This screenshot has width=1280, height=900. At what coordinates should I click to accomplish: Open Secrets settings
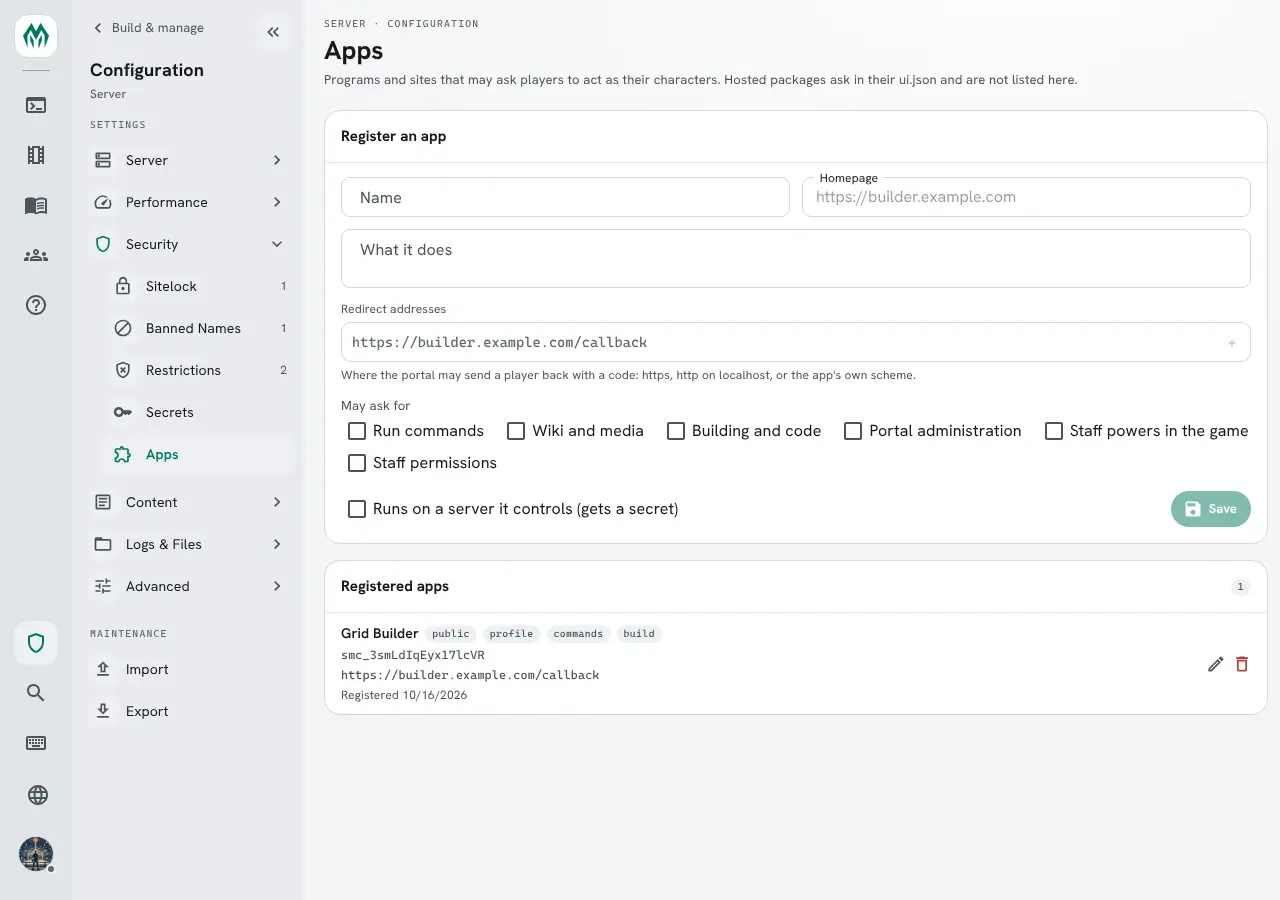198,412
